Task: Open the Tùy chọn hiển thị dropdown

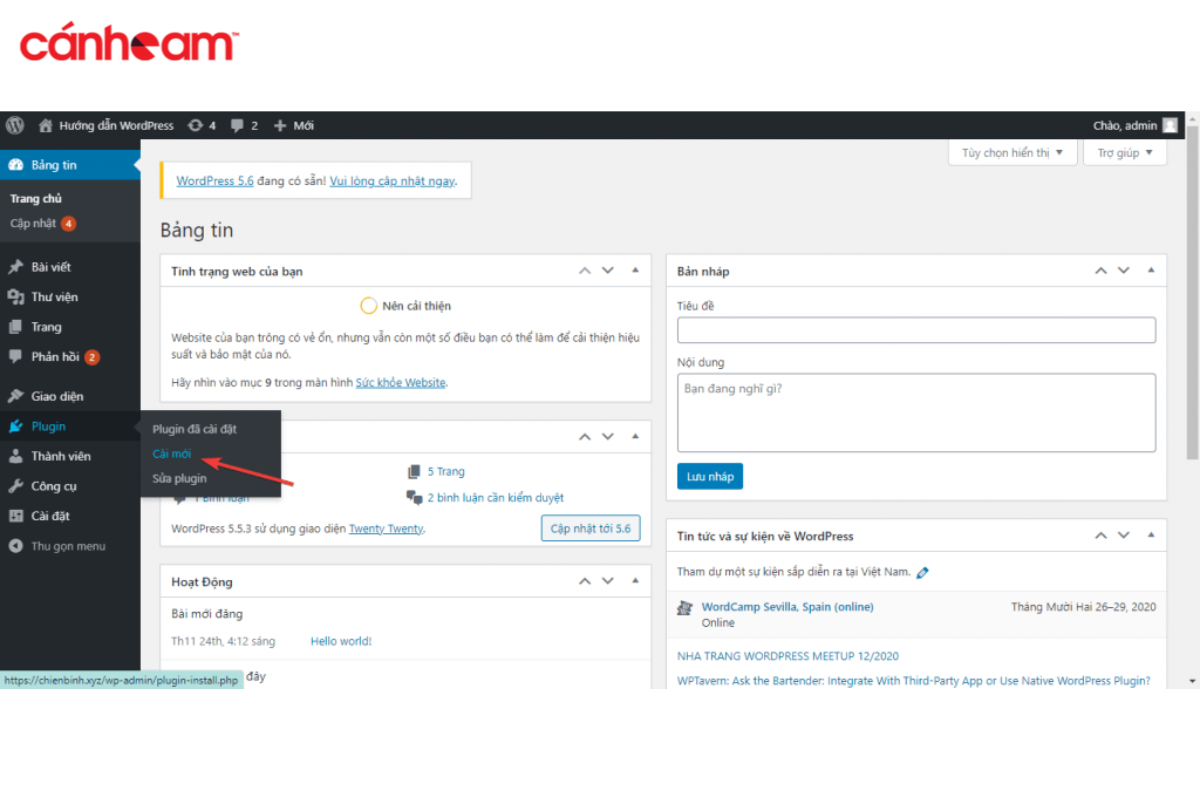Action: (1013, 153)
